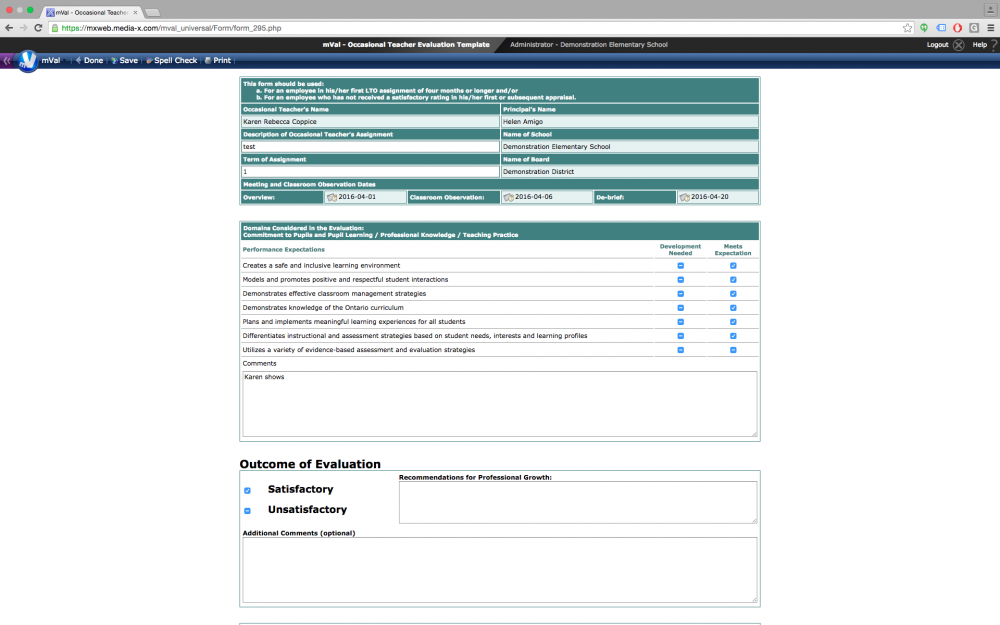Print the evaluation form
Viewport: 1000px width, 625px height.
218,61
